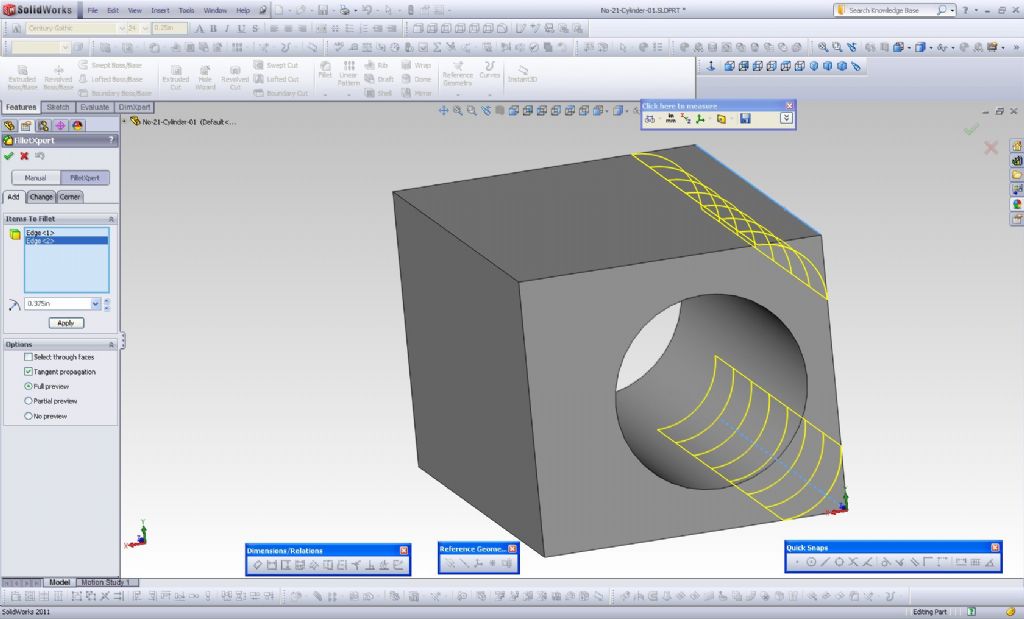Close the Quick Snaps toolbar

[x=995, y=547]
